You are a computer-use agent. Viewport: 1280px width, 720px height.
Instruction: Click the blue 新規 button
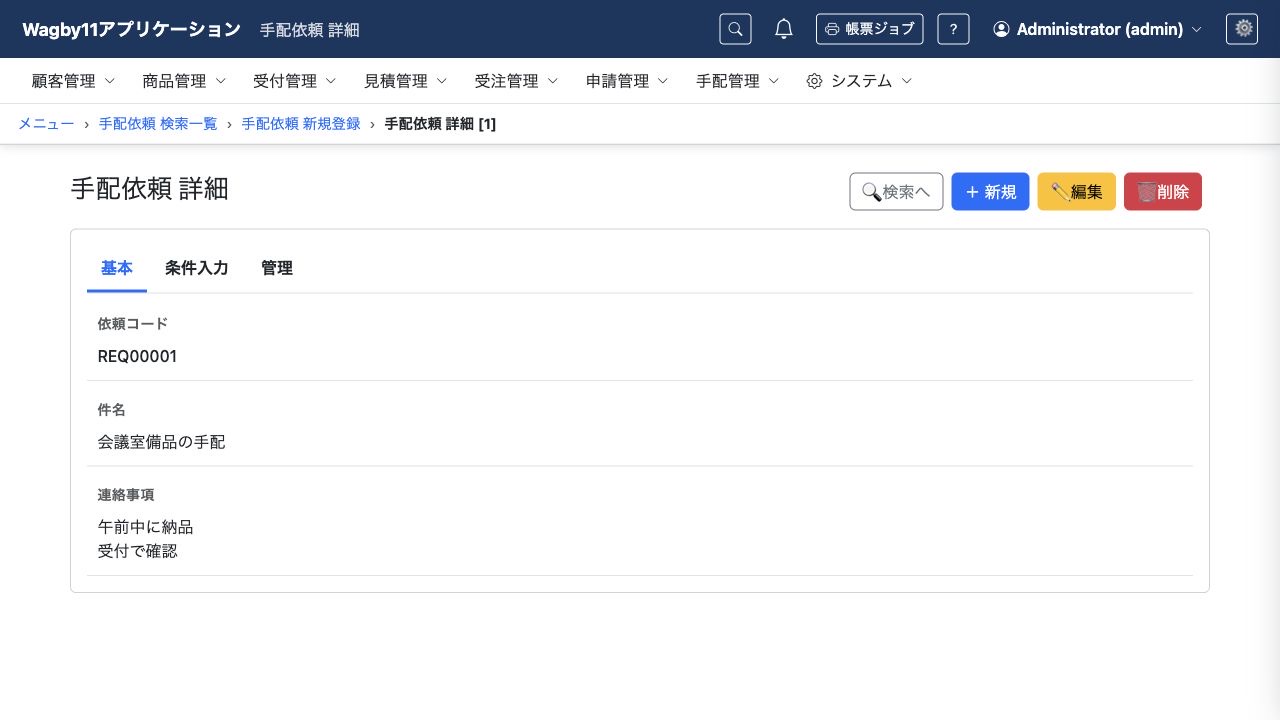click(x=990, y=192)
